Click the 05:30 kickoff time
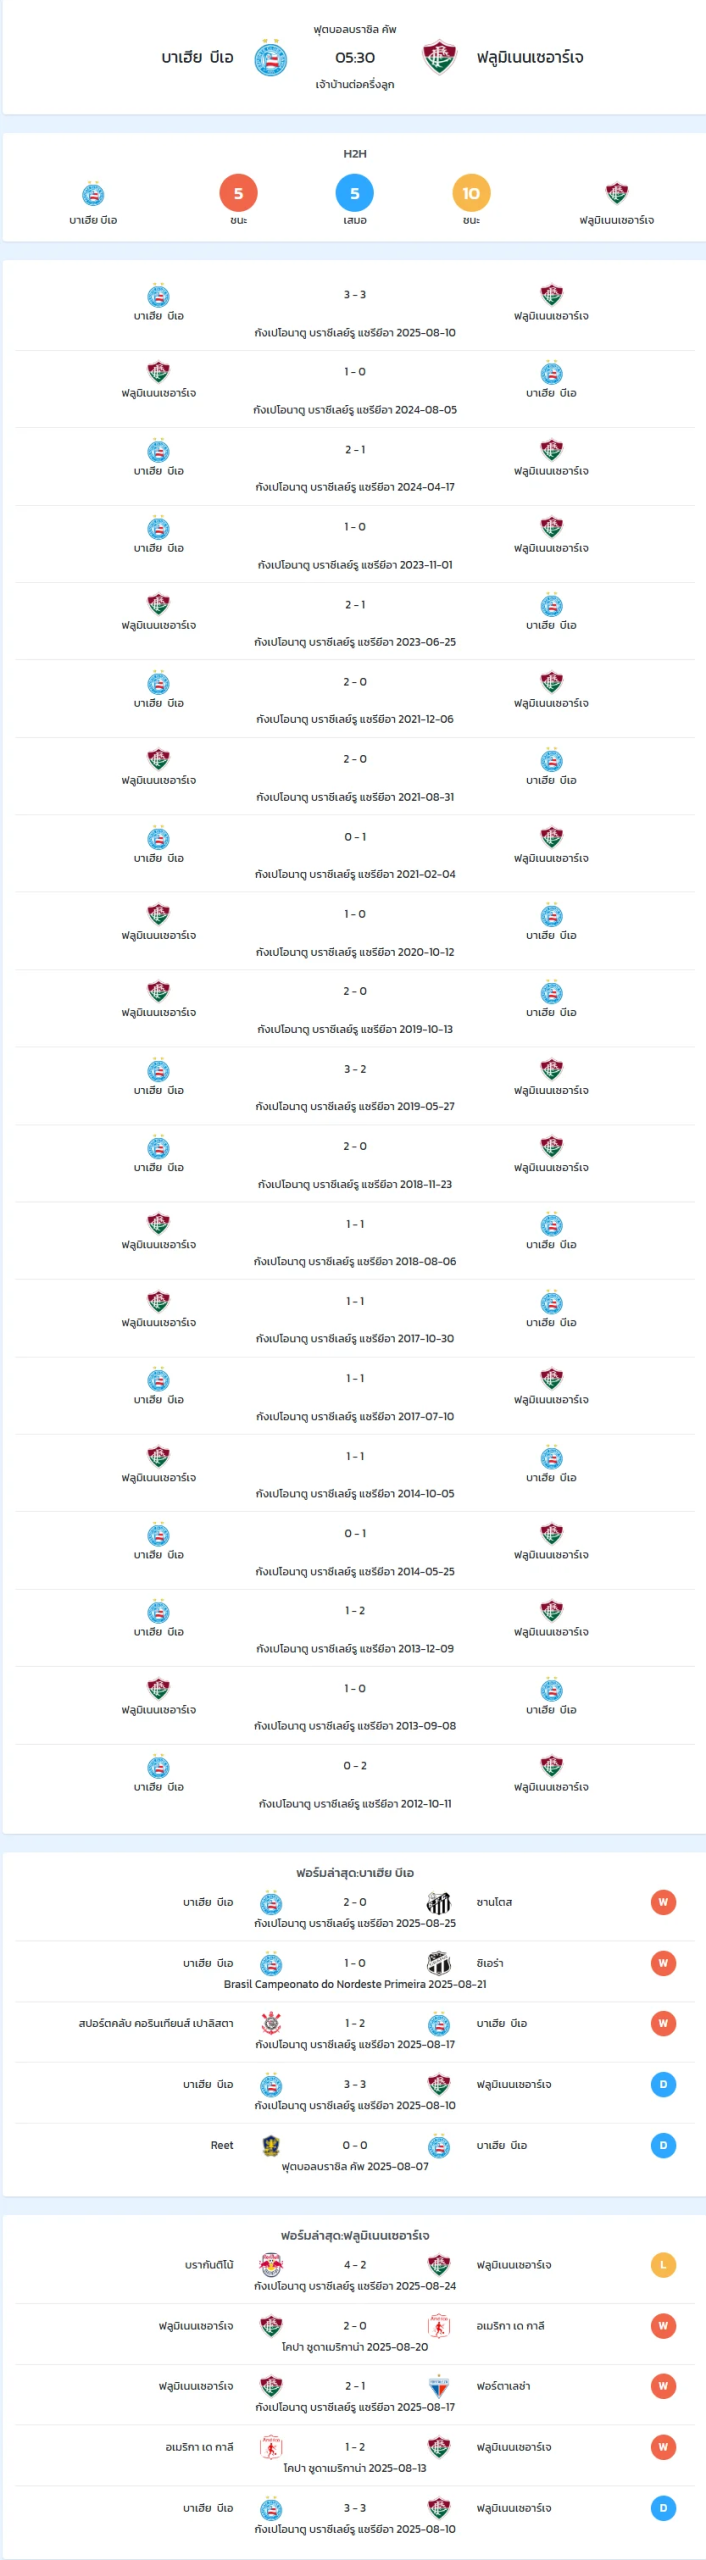 coord(355,58)
